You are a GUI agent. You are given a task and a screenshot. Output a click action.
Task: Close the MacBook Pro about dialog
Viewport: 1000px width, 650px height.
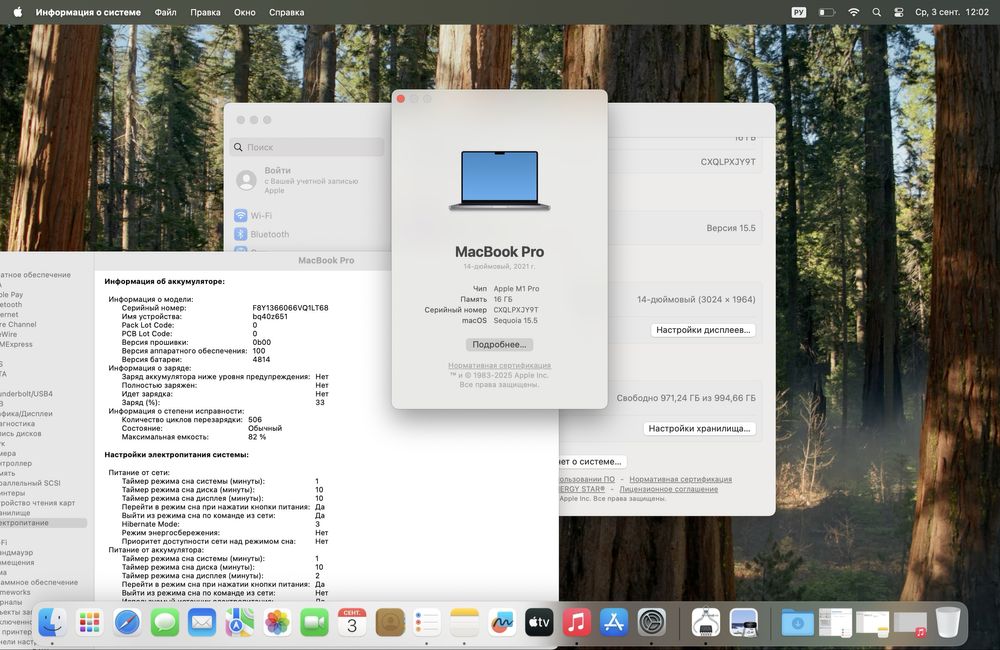pos(401,99)
